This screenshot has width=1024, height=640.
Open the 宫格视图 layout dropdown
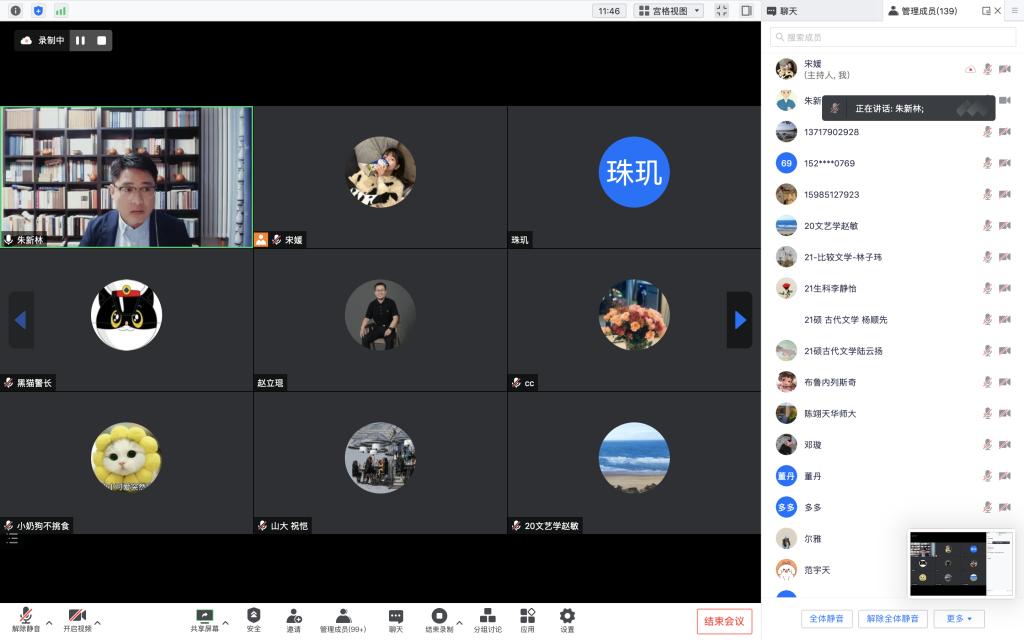(669, 11)
